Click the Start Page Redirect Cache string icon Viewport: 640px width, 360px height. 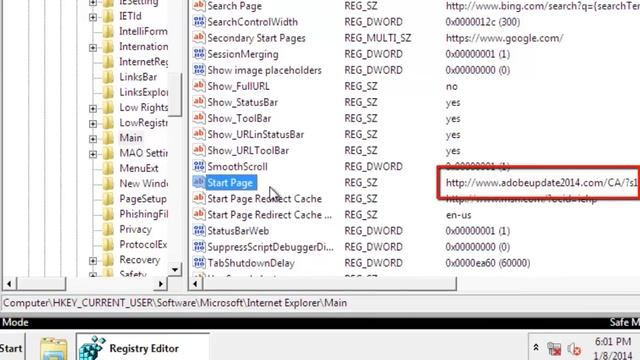point(199,199)
